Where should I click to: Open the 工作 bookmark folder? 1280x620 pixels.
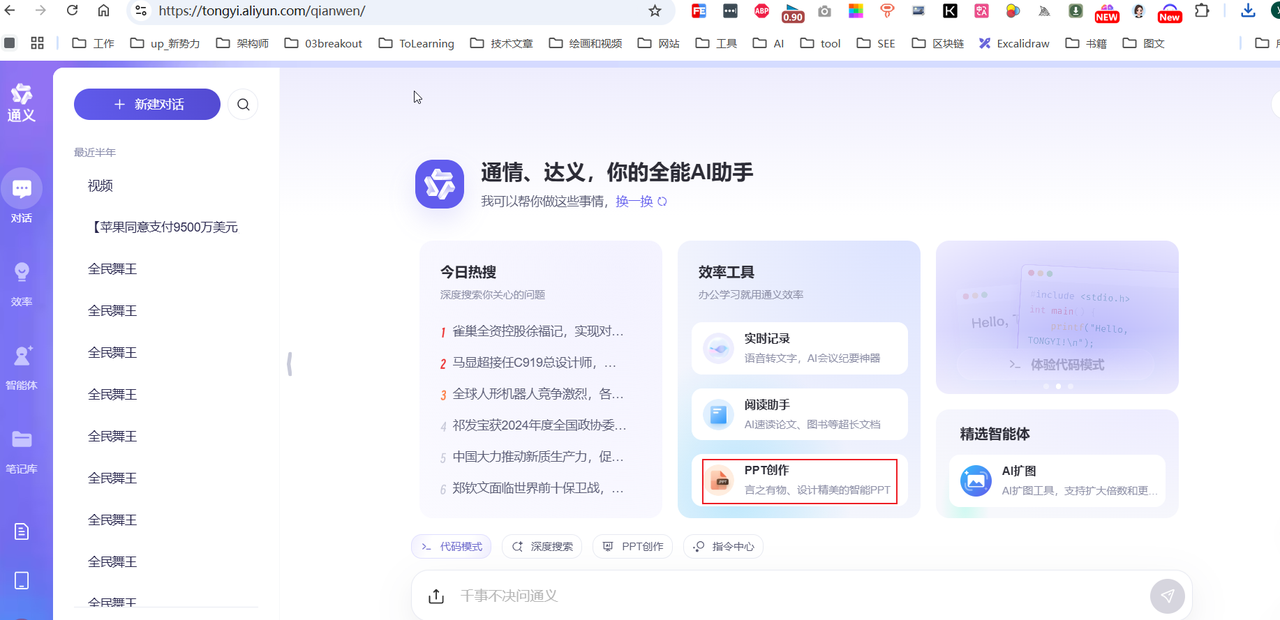93,43
